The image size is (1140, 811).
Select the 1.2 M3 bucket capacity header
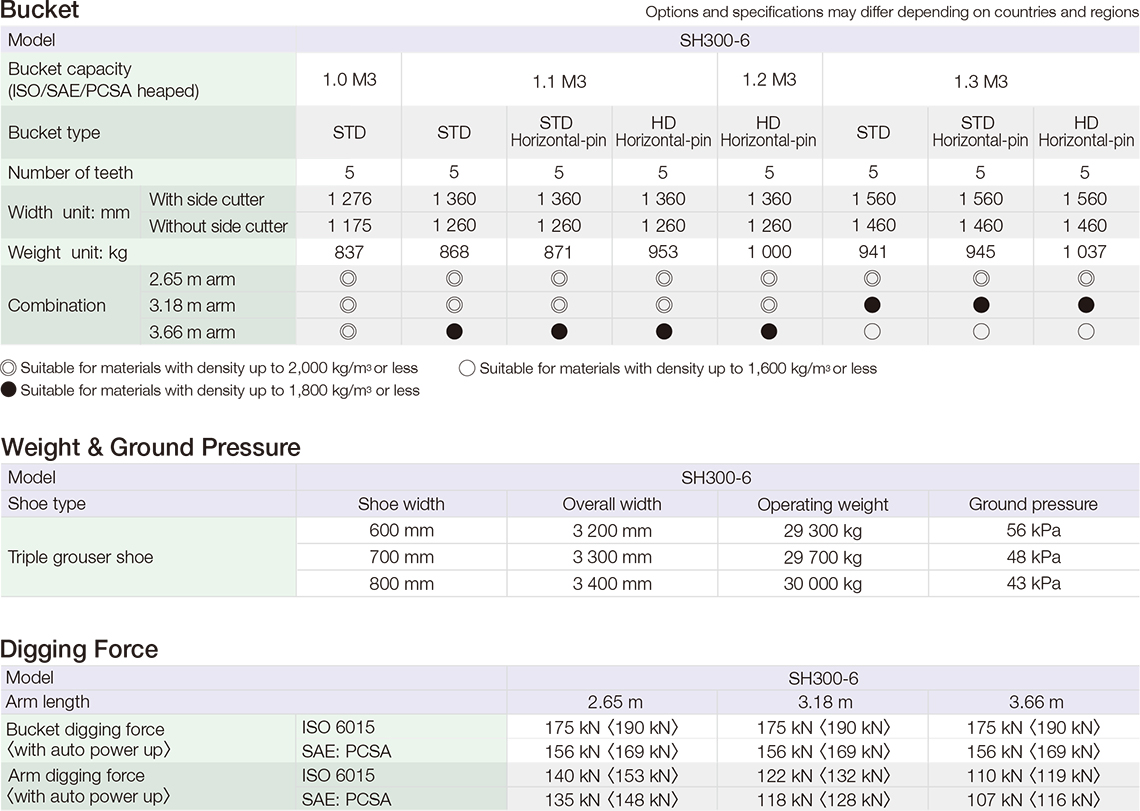coord(769,80)
